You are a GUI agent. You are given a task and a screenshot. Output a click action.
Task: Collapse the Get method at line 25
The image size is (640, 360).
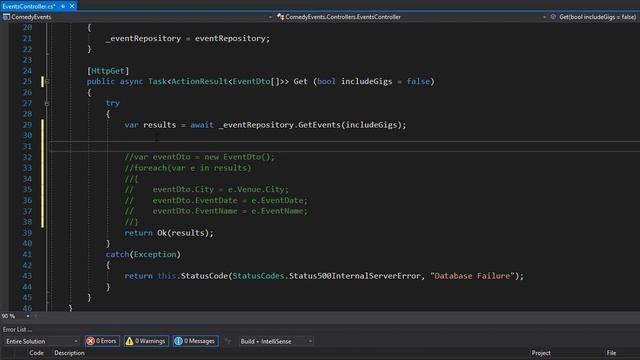click(x=47, y=82)
